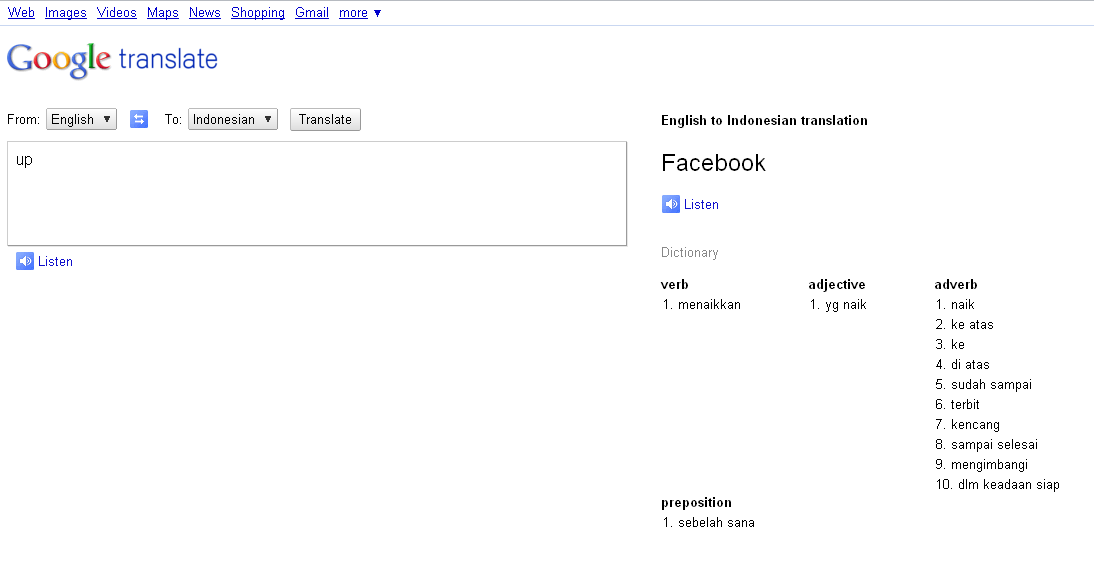The height and width of the screenshot is (563, 1094).
Task: Go to Web in the top navigation
Action: coord(21,13)
